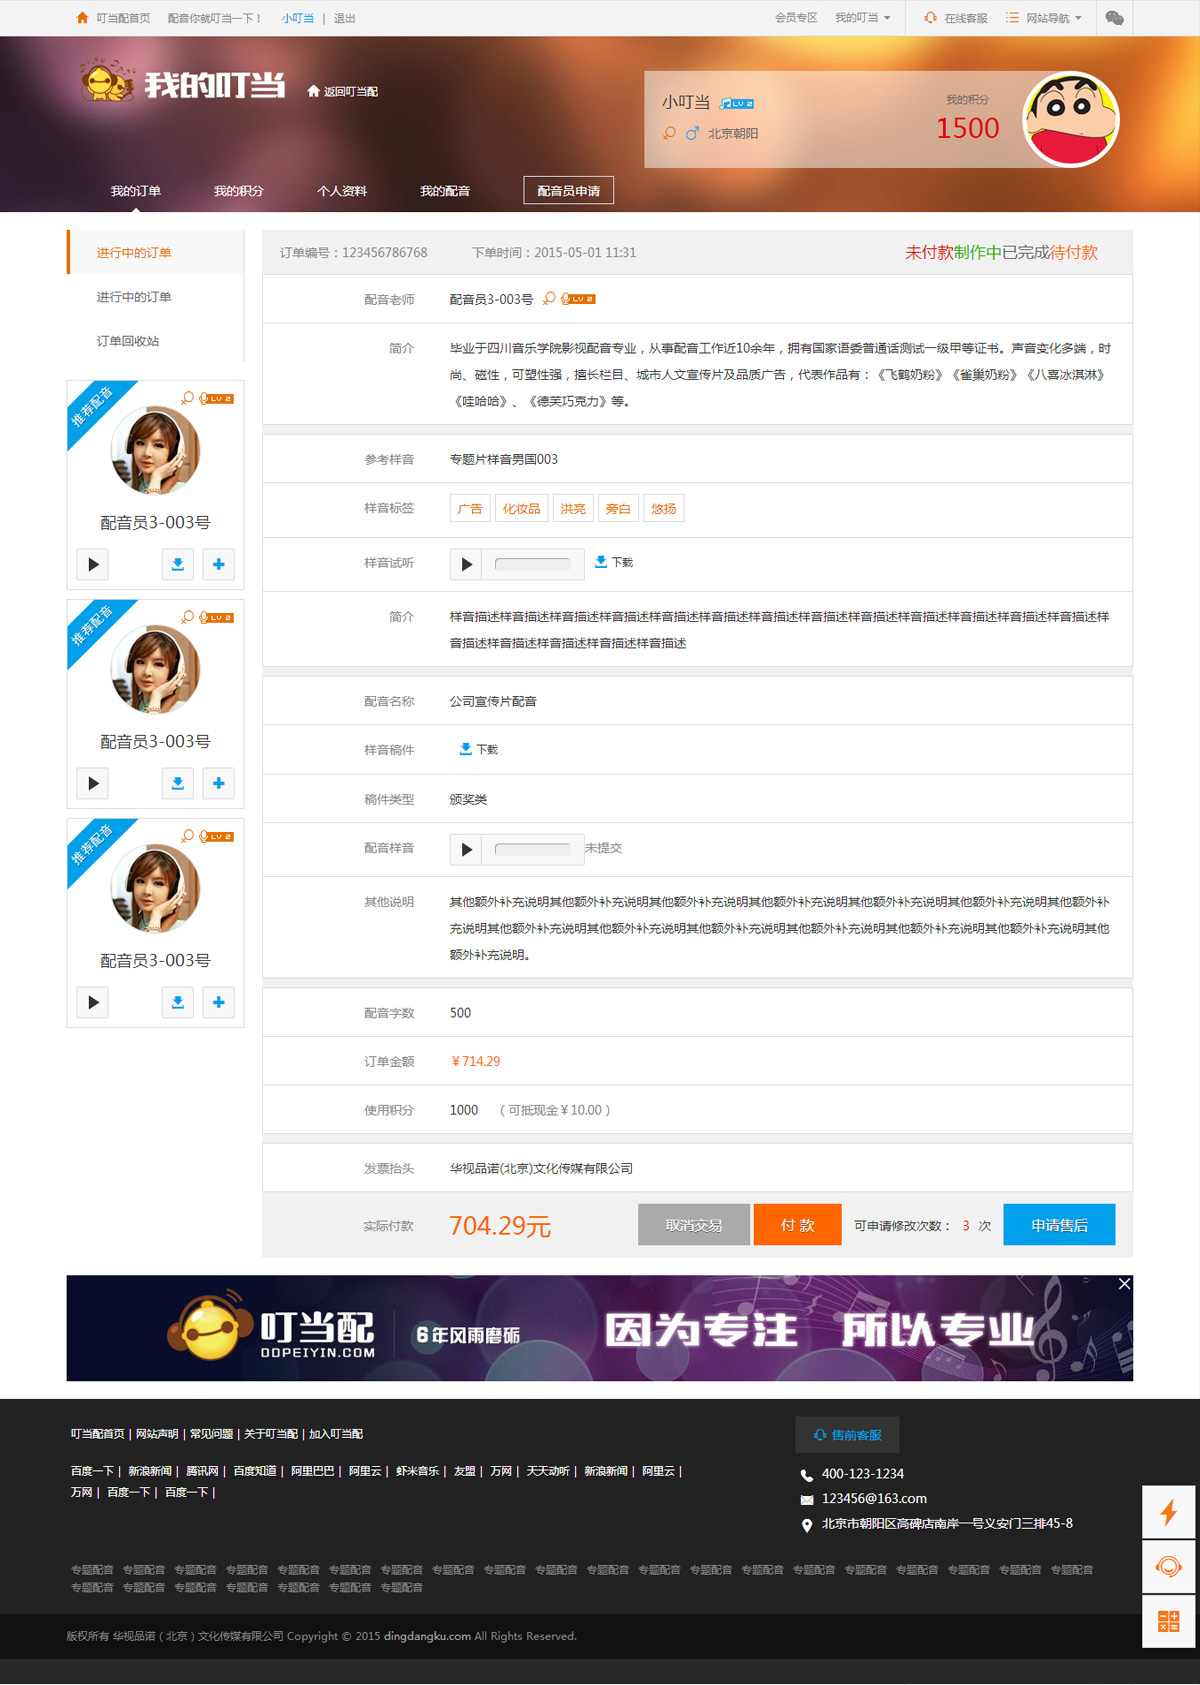
Task: Click plus icon on first recommended dubber card
Action: pos(219,564)
